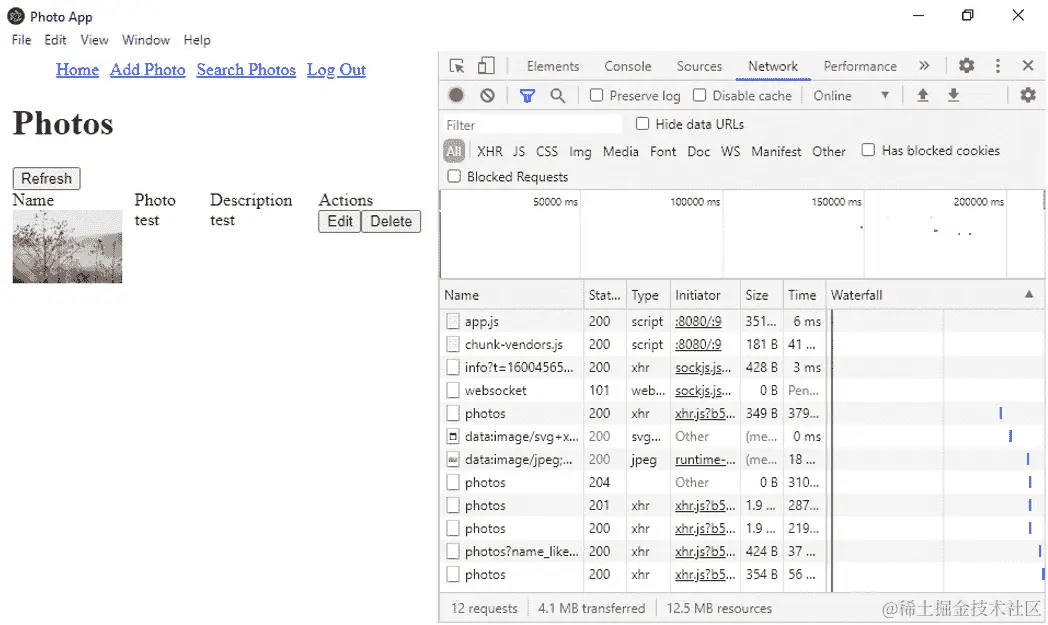1048x625 pixels.
Task: Open the Add Photo link
Action: click(x=148, y=70)
